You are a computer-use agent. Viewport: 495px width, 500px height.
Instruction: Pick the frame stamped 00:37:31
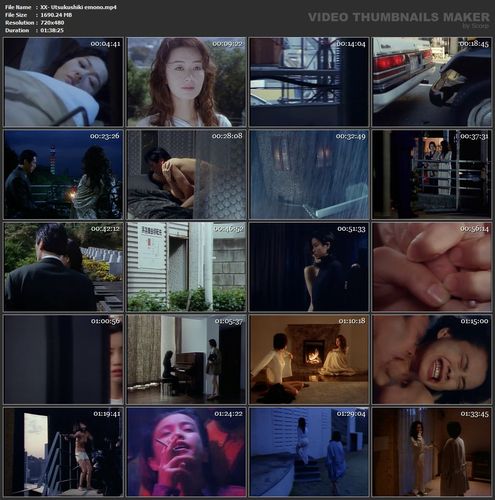(432, 174)
